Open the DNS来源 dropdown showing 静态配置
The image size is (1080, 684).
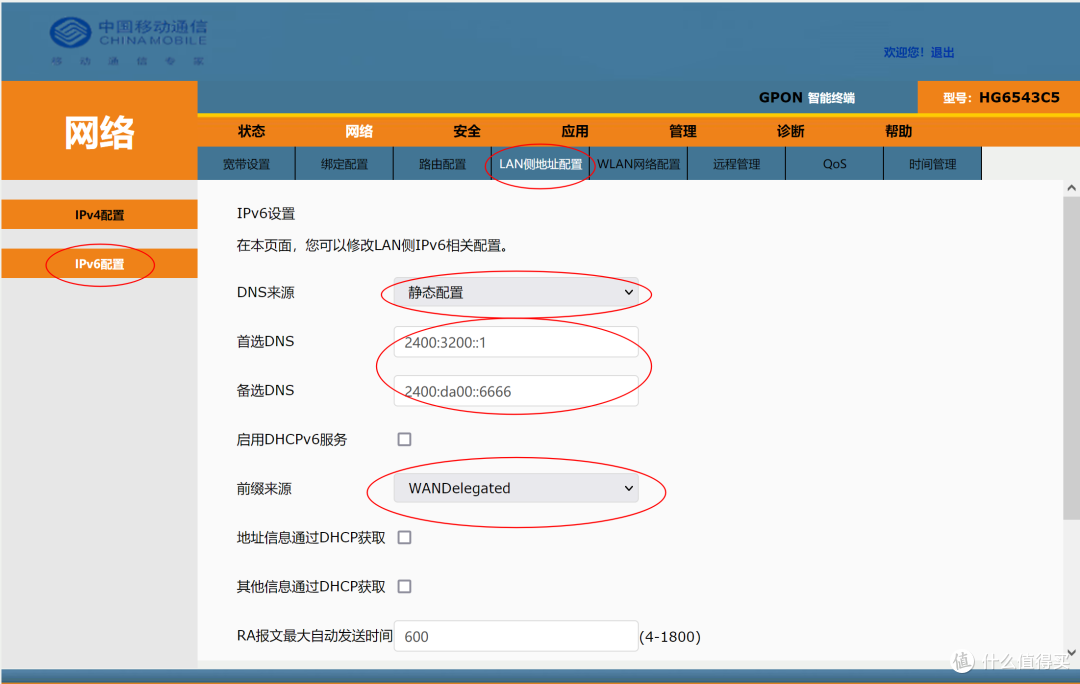coord(515,292)
